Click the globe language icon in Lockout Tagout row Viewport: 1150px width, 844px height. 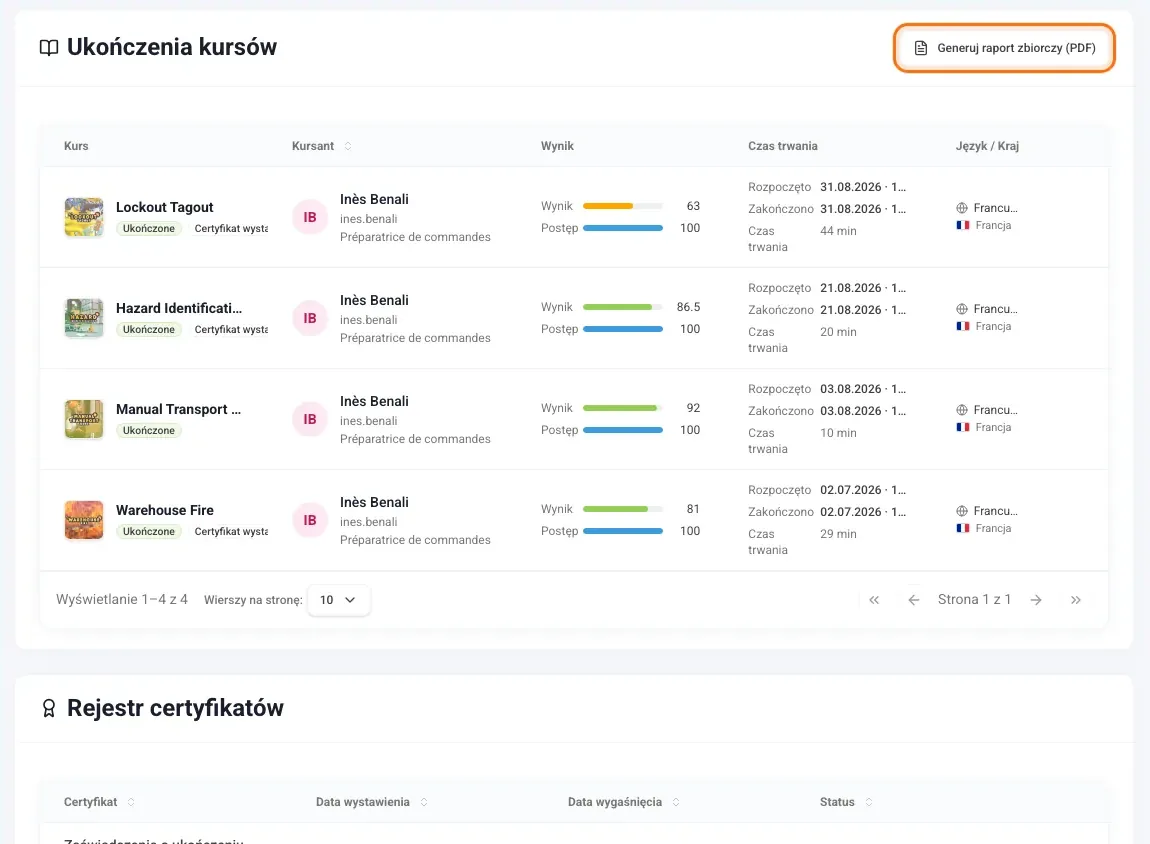click(962, 208)
